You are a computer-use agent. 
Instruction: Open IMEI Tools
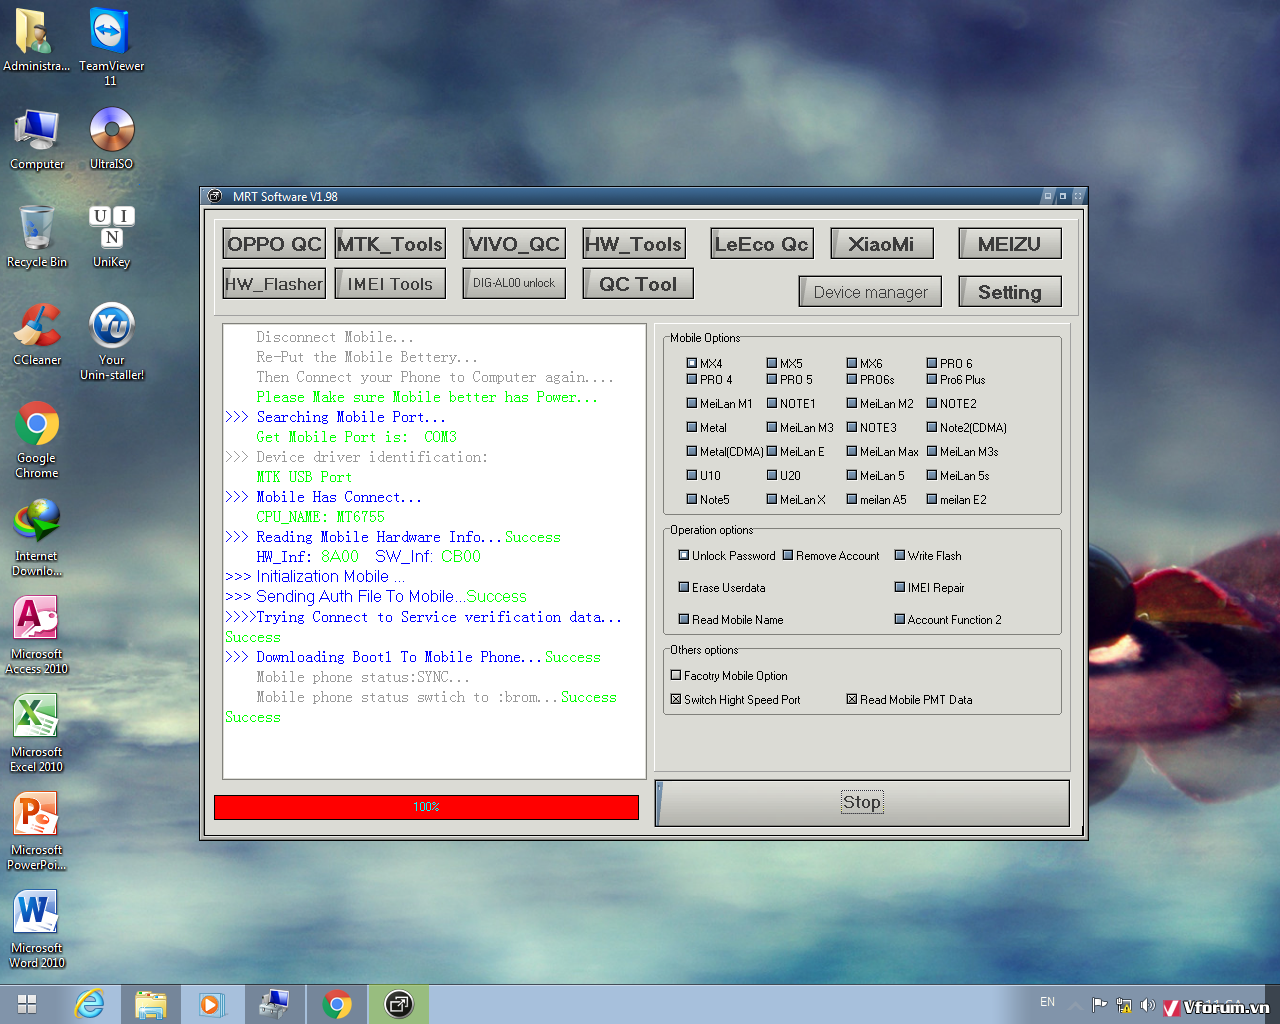coord(389,284)
